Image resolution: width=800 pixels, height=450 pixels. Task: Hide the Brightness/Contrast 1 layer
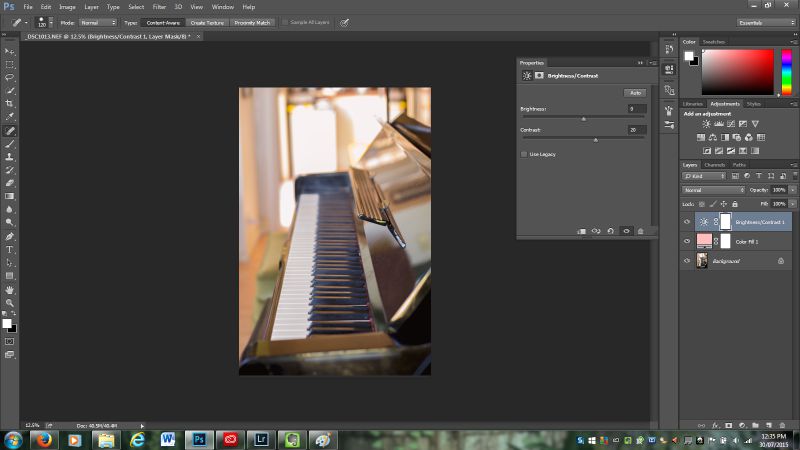tap(687, 222)
